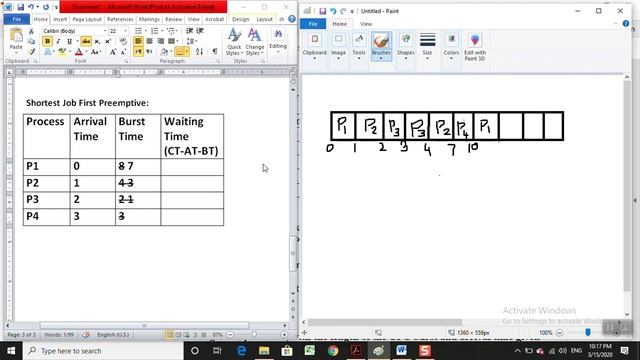This screenshot has width=640, height=360.
Task: Select Format Painter in Word
Action: tap(31, 51)
